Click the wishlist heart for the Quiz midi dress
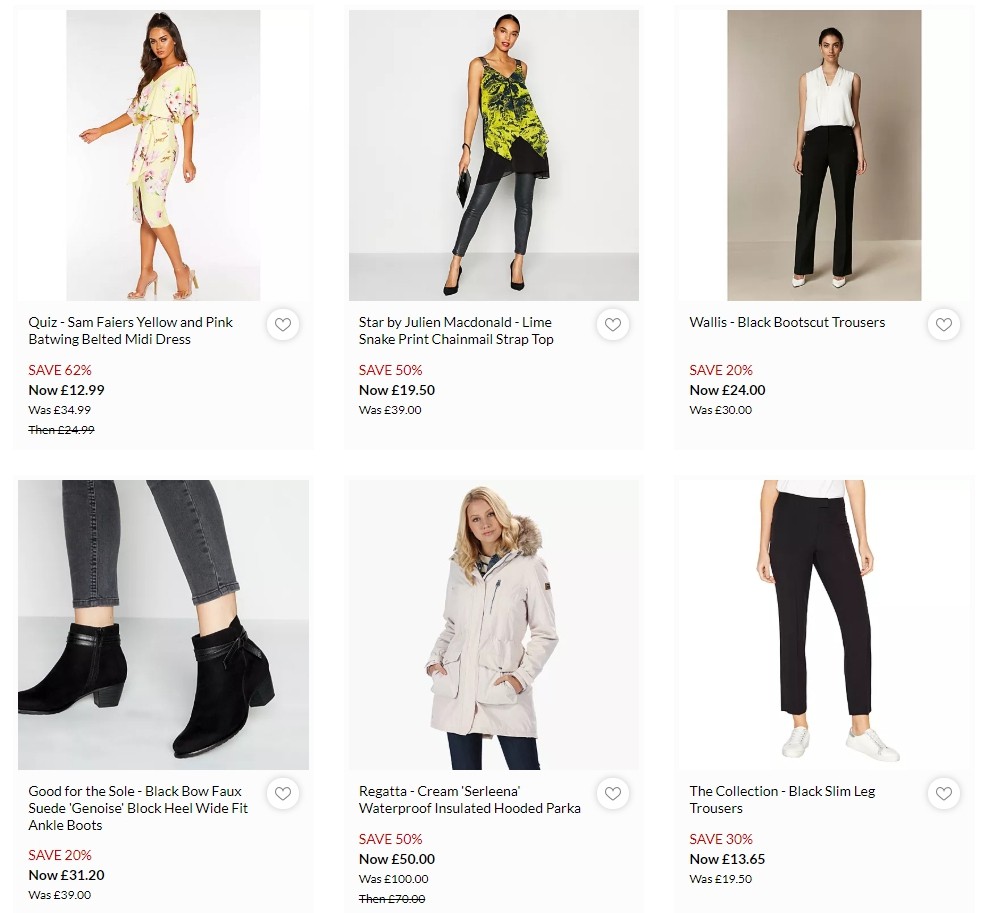This screenshot has width=984, height=913. coord(283,324)
